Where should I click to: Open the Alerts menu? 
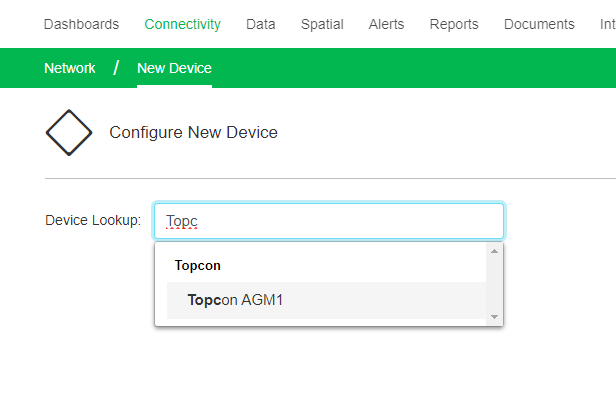[386, 24]
